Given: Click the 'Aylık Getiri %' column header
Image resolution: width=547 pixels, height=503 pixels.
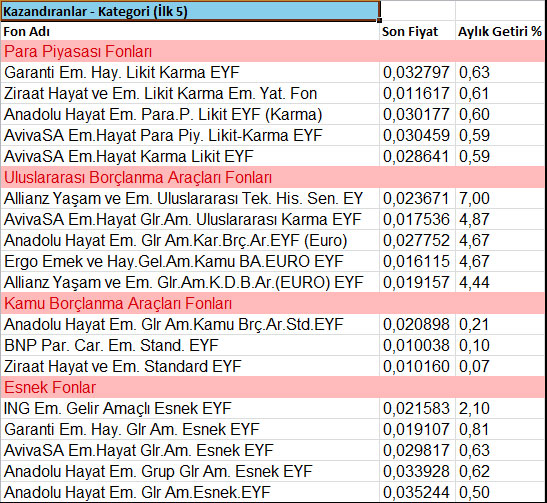Looking at the screenshot, I should pyautogui.click(x=500, y=31).
